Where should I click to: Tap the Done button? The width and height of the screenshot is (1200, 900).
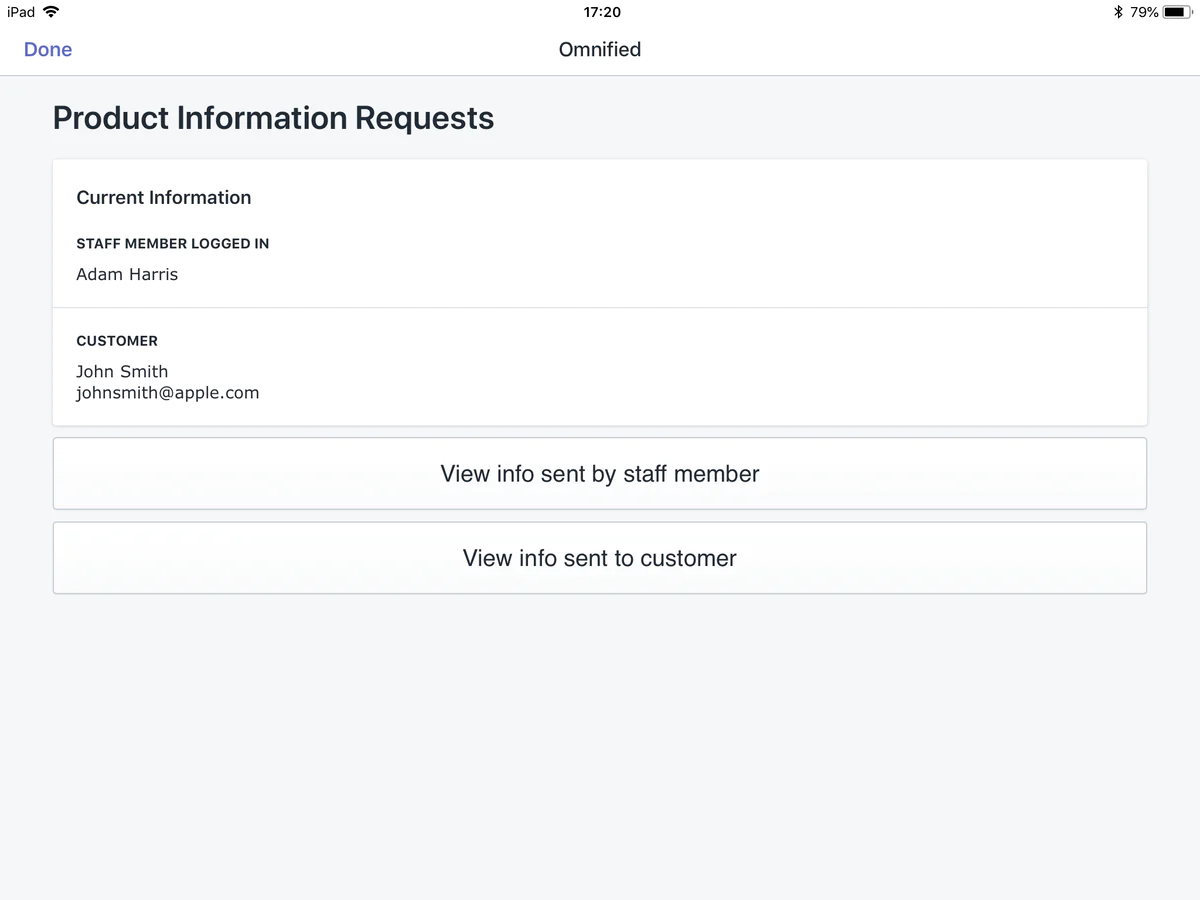(48, 50)
